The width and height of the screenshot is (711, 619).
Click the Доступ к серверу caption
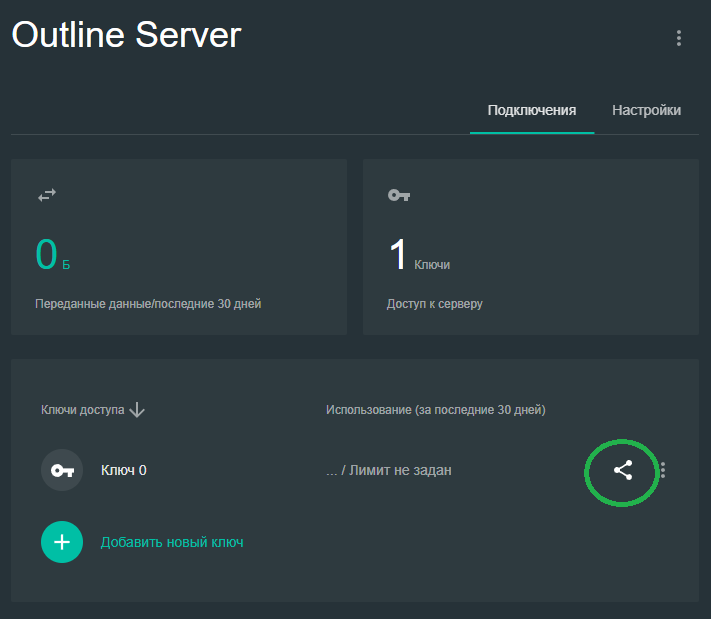pos(434,303)
